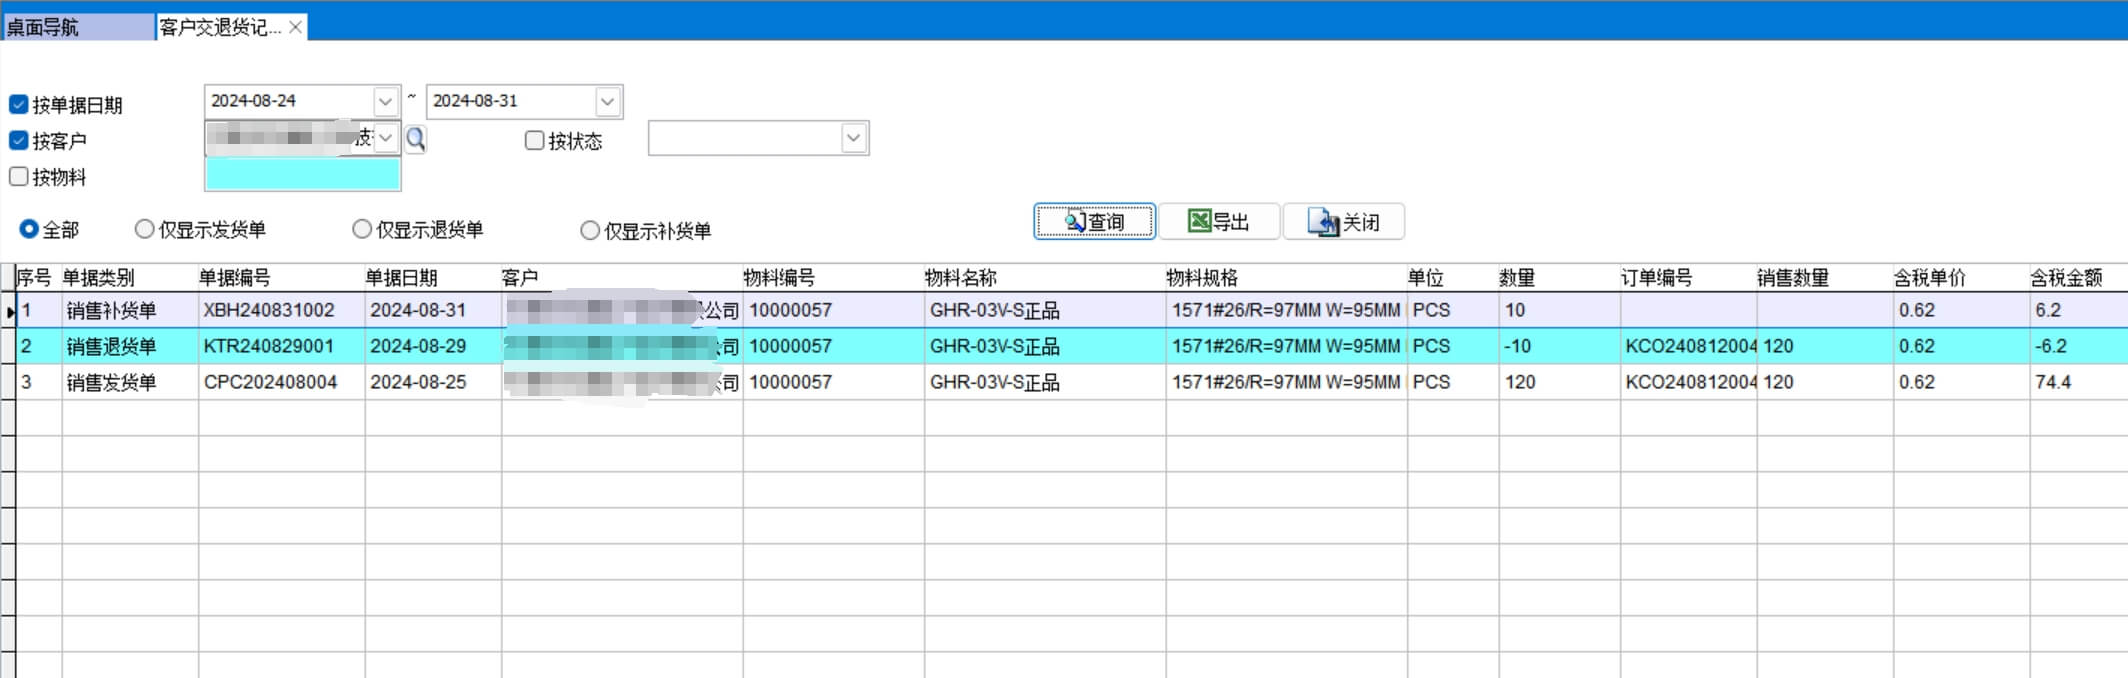
Task: Click the 关闭 close button
Action: 1344,222
